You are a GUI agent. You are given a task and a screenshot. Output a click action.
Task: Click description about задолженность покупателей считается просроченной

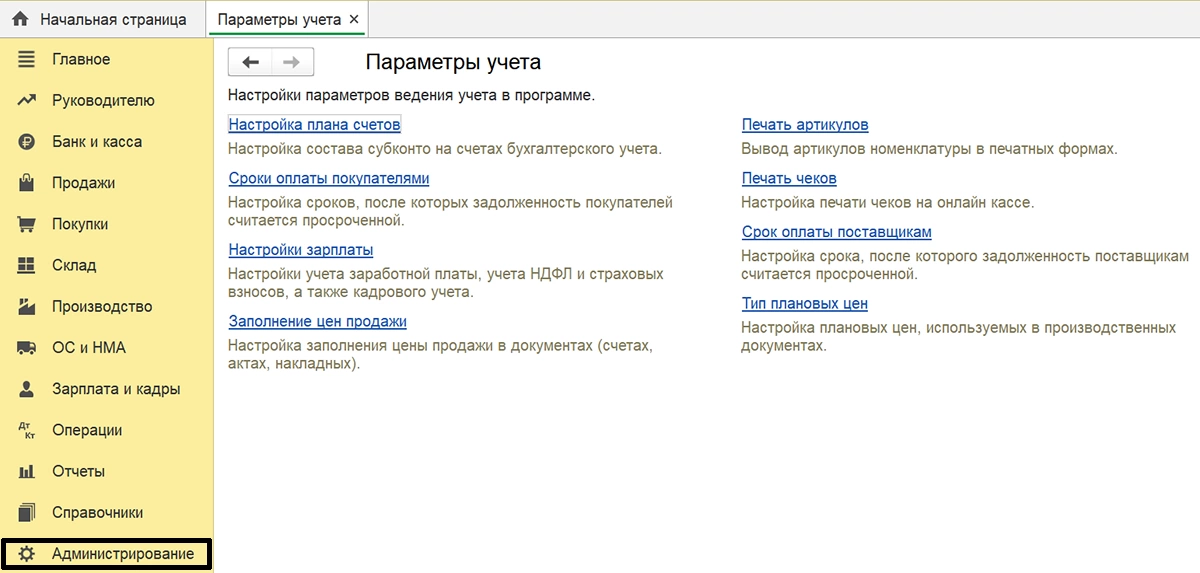[x=450, y=211]
